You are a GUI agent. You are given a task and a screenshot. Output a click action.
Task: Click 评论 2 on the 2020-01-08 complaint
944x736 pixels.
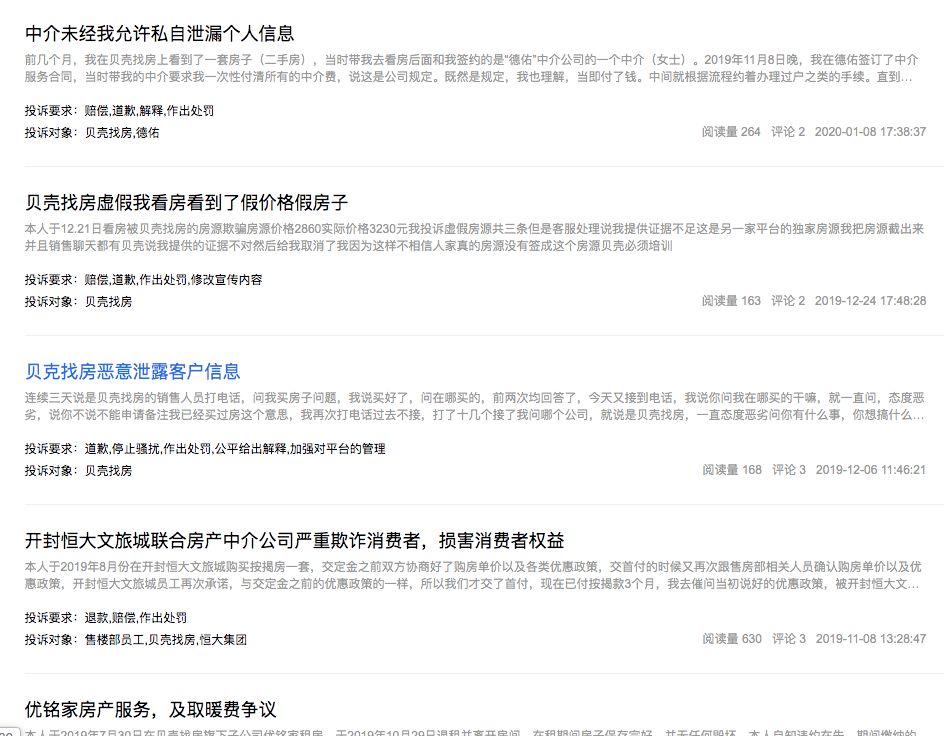coord(788,132)
